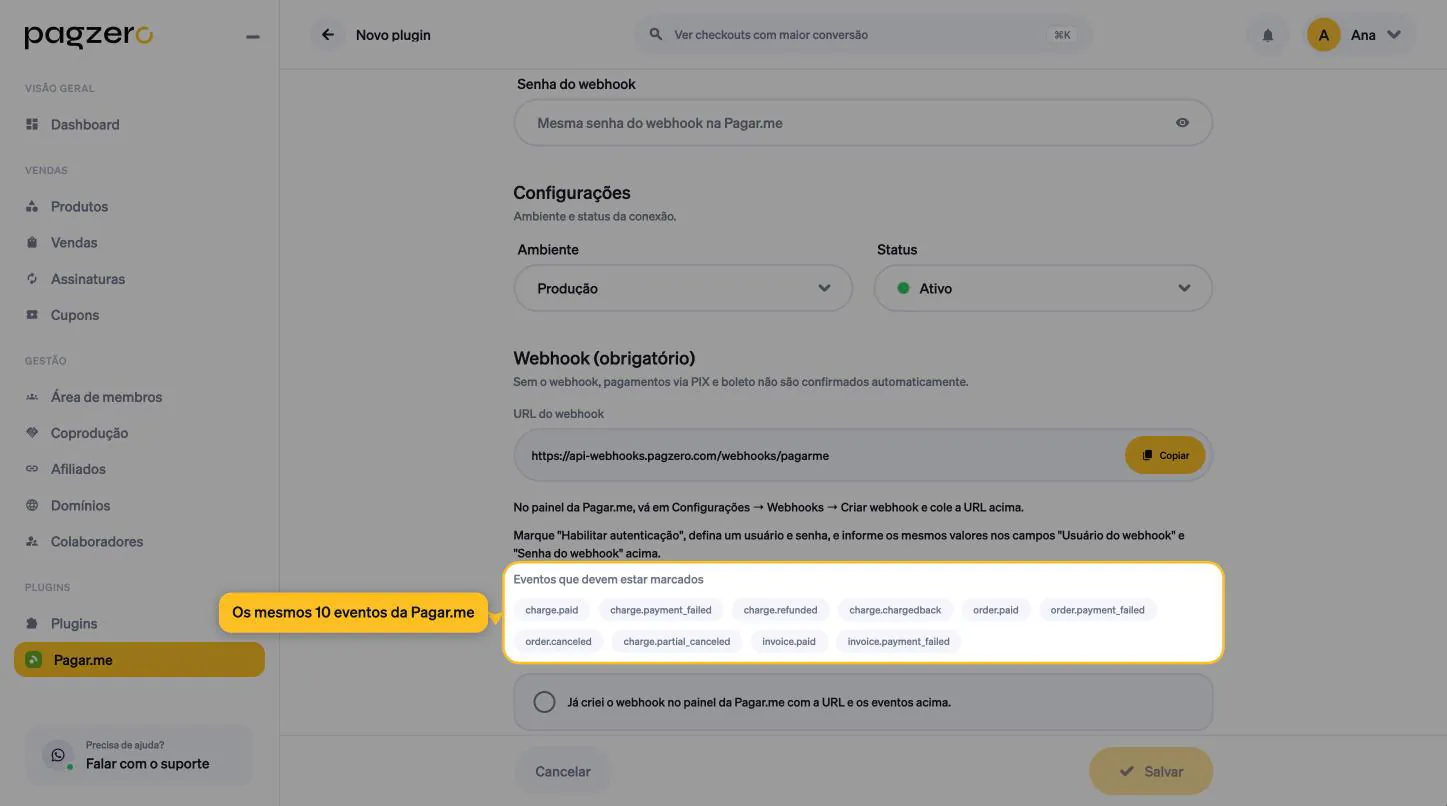
Task: Click the pagzero logo
Action: (88, 36)
